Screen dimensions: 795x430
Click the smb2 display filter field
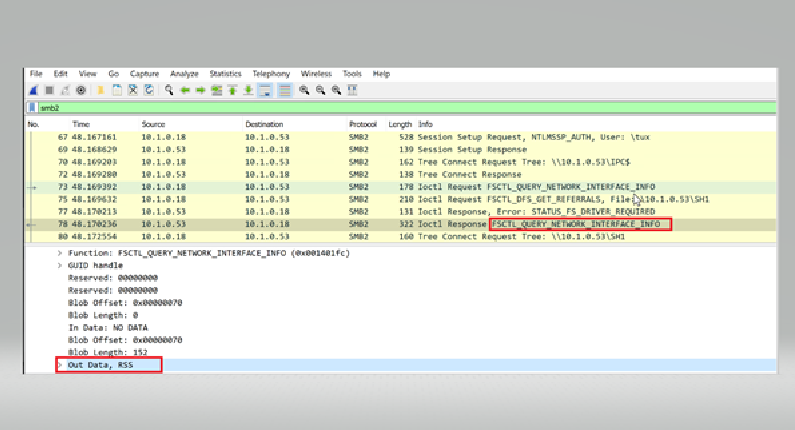pyautogui.click(x=406, y=108)
